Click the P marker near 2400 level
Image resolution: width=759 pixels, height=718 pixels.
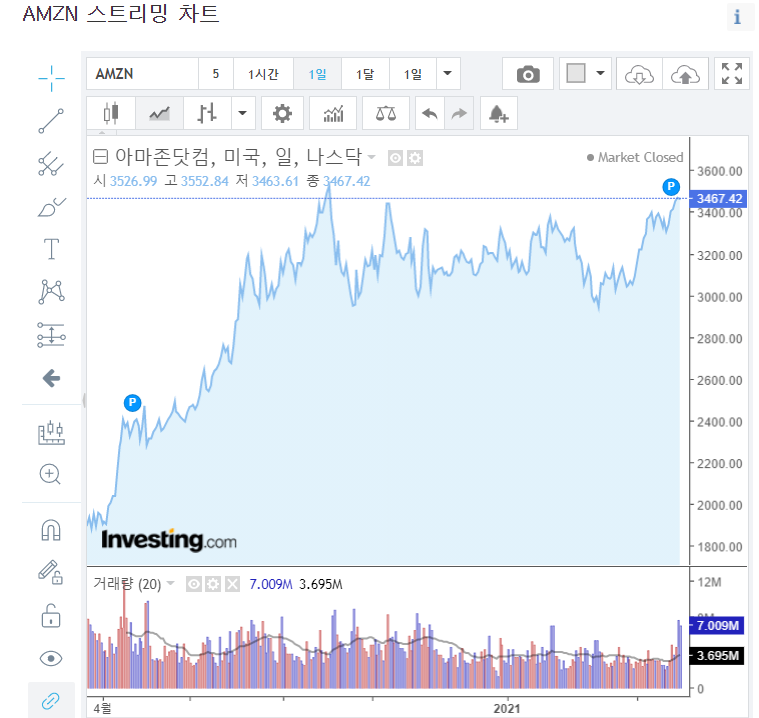click(132, 402)
